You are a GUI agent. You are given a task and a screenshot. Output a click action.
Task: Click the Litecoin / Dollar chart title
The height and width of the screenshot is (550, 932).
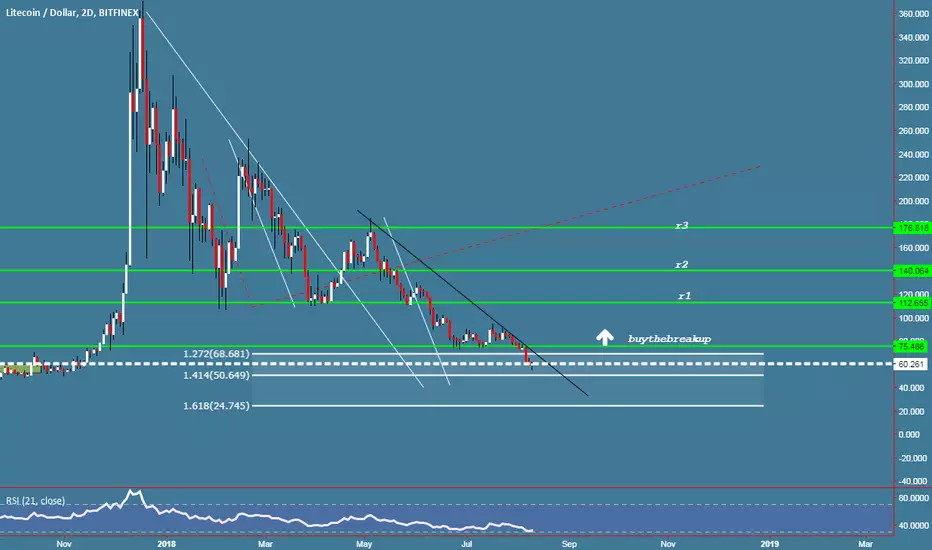tap(72, 12)
